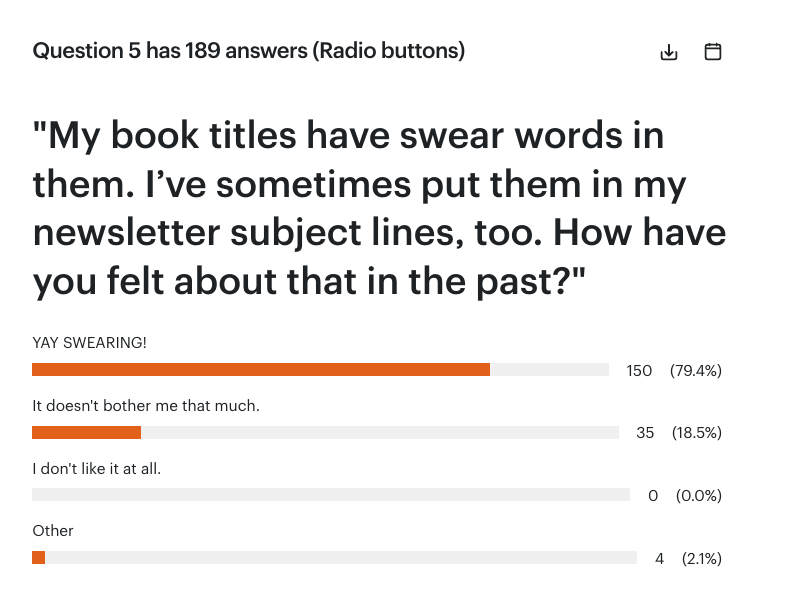Viewport: 785px width, 593px height.
Task: Select the 4 responses count
Action: point(660,558)
